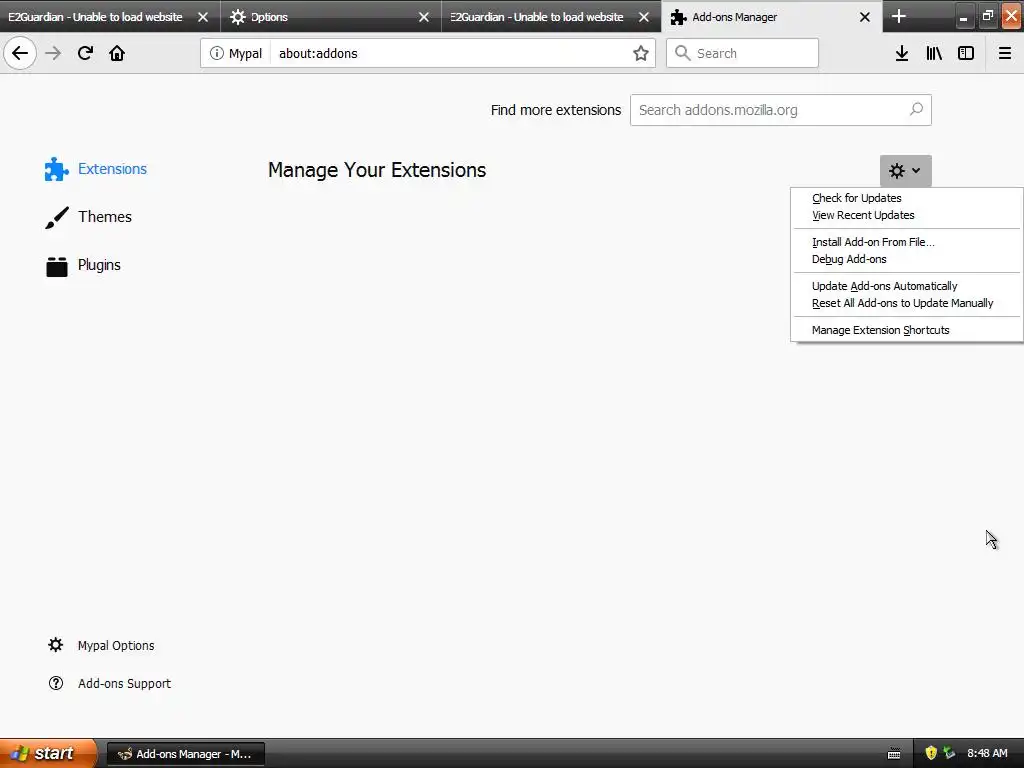Open the Windows start menu
Image resolution: width=1024 pixels, height=768 pixels.
click(48, 753)
